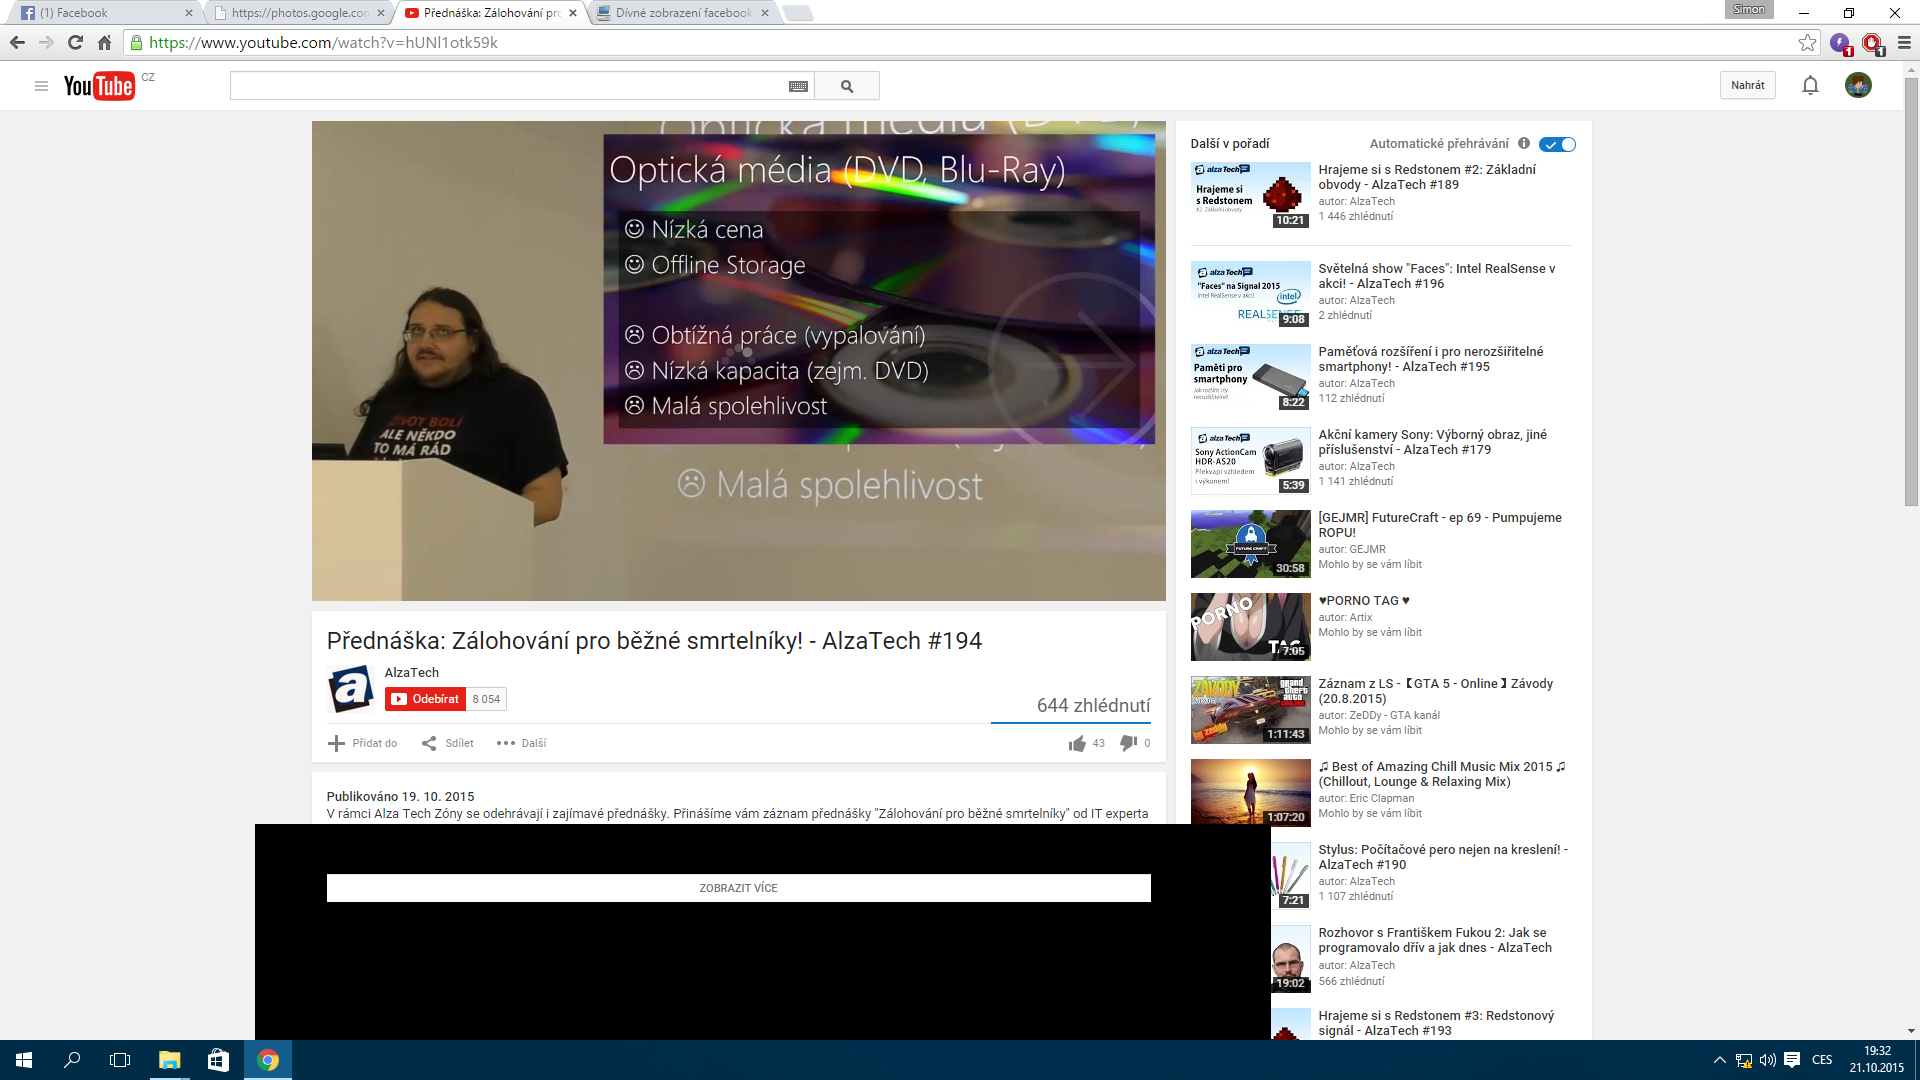Screen dimensions: 1920x1080
Task: Open File Explorer from taskbar
Action: [x=169, y=1060]
